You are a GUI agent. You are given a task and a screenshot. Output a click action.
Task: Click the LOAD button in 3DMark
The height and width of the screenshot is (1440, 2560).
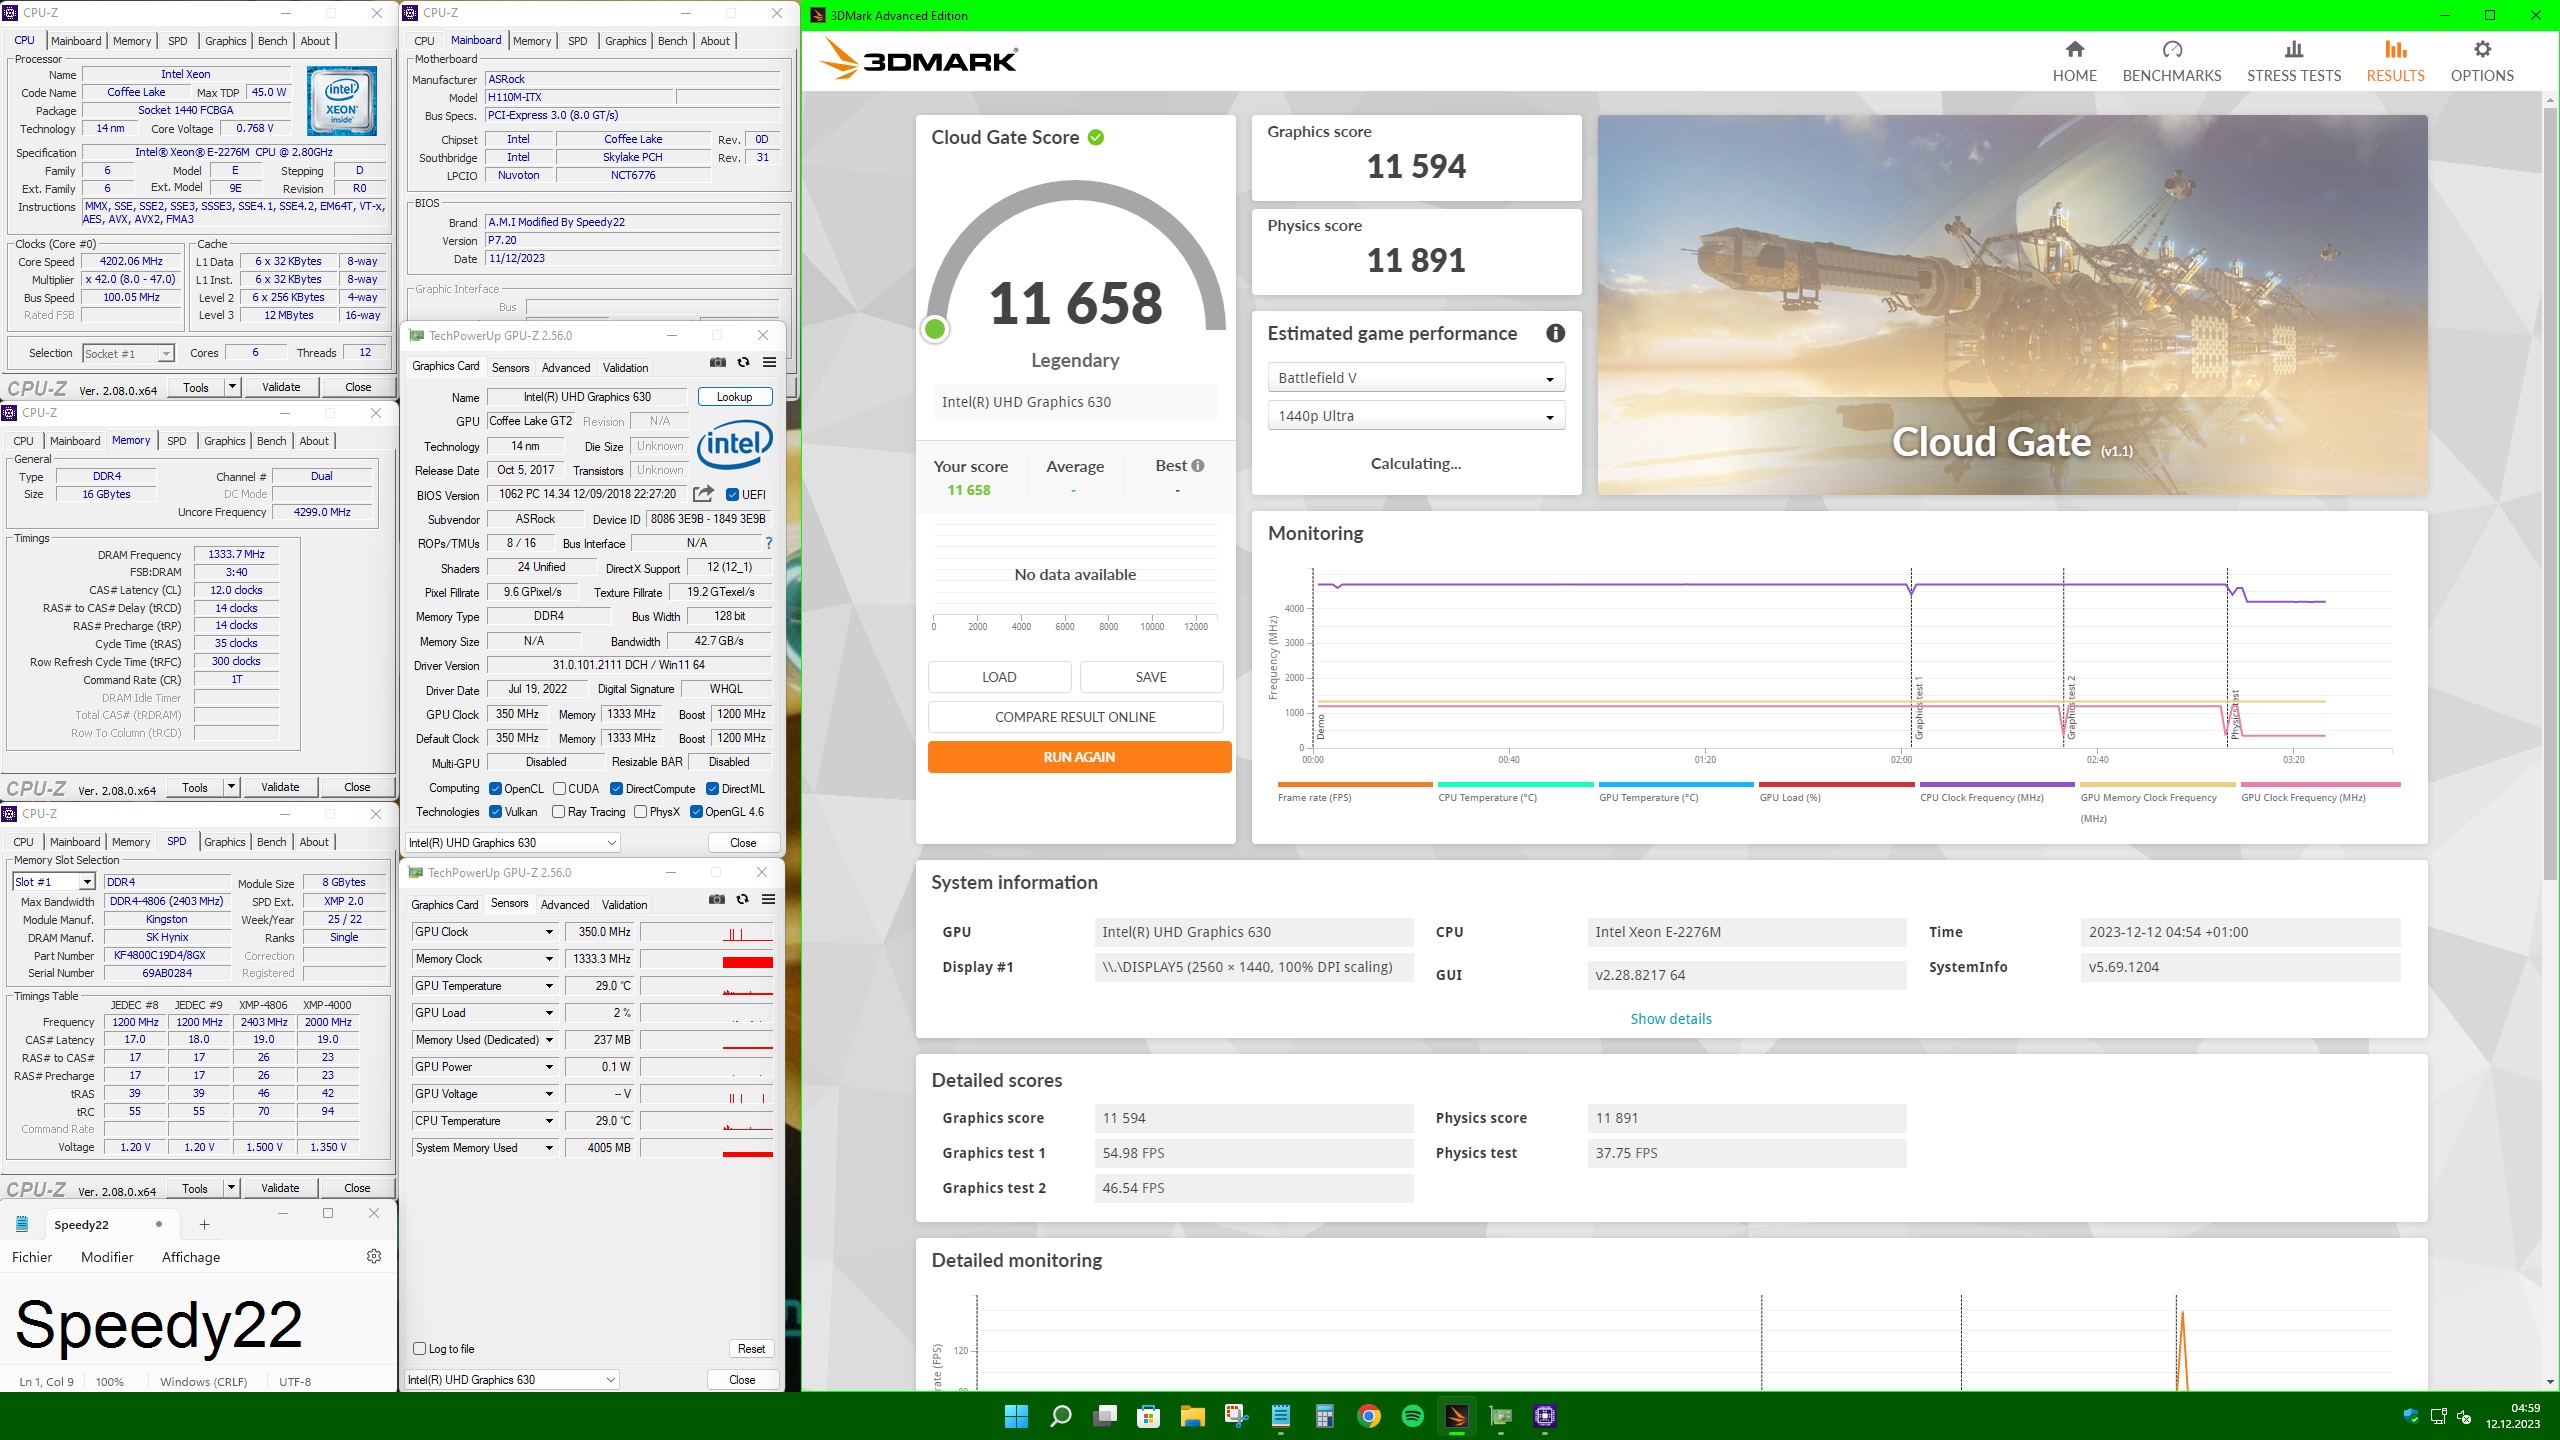999,677
